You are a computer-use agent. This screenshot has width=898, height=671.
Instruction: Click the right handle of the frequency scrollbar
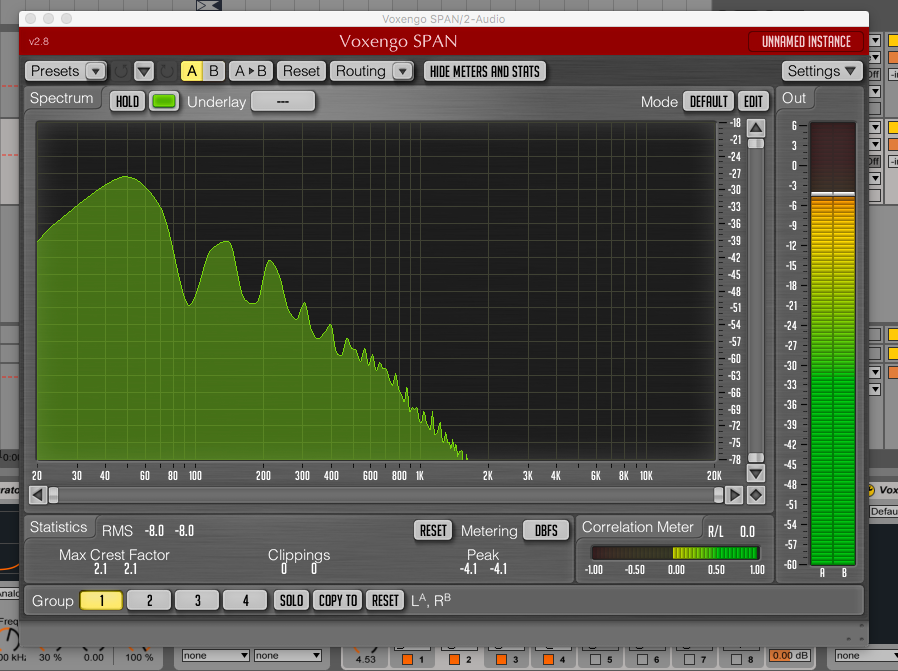[x=718, y=495]
